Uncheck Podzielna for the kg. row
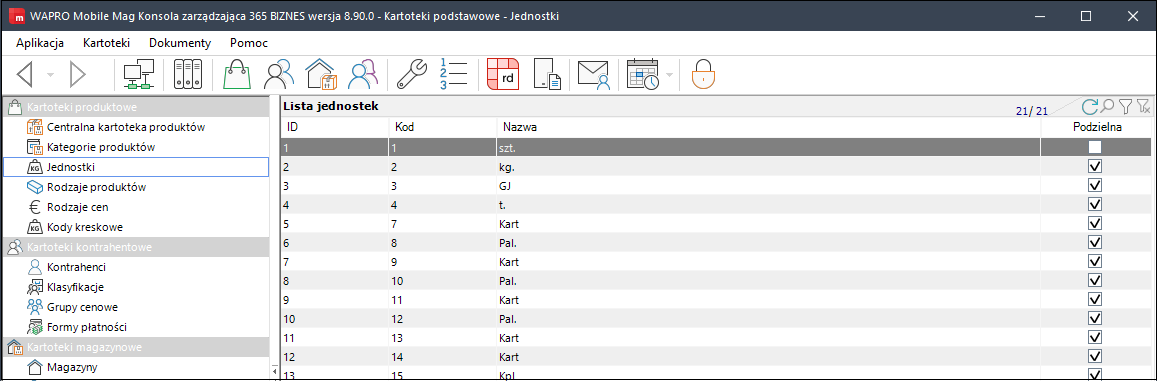Image resolution: width=1157 pixels, height=381 pixels. coord(1095,166)
